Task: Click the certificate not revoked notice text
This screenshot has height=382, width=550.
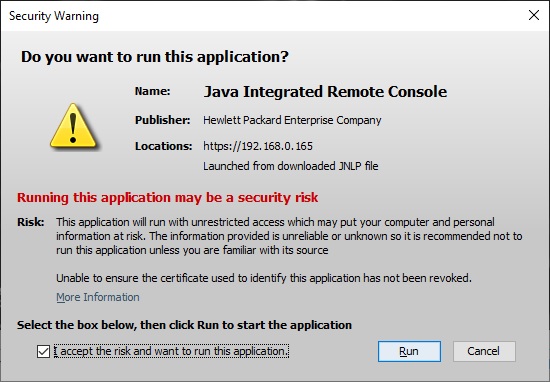Action: point(264,278)
